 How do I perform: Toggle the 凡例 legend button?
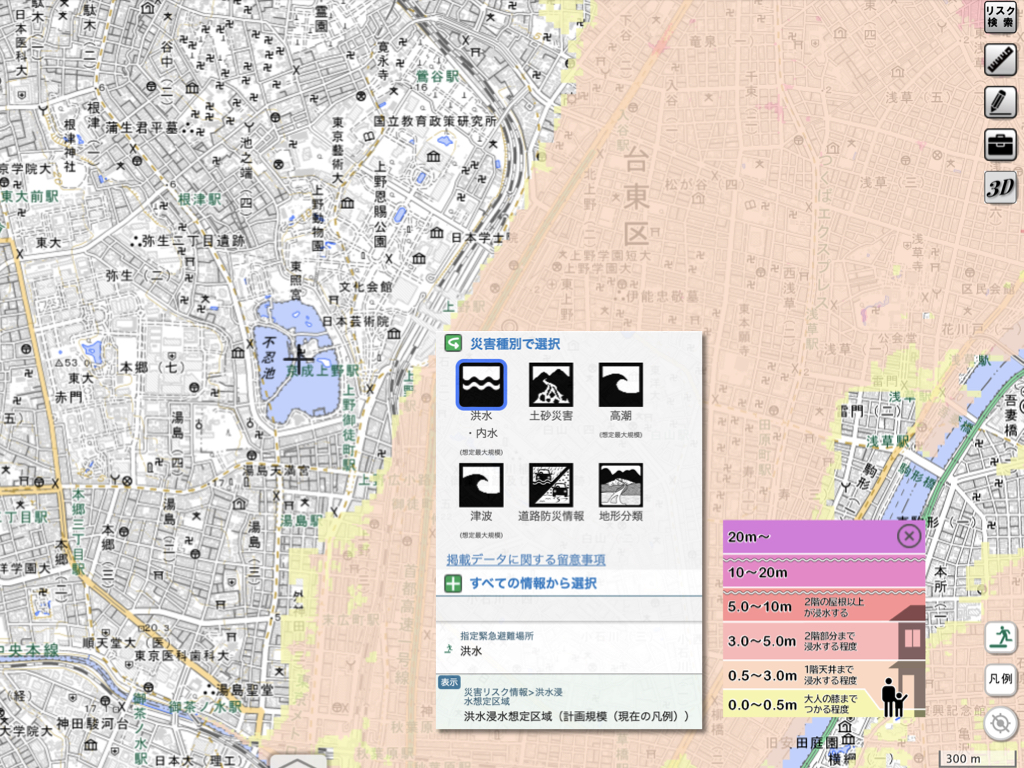[x=1000, y=679]
